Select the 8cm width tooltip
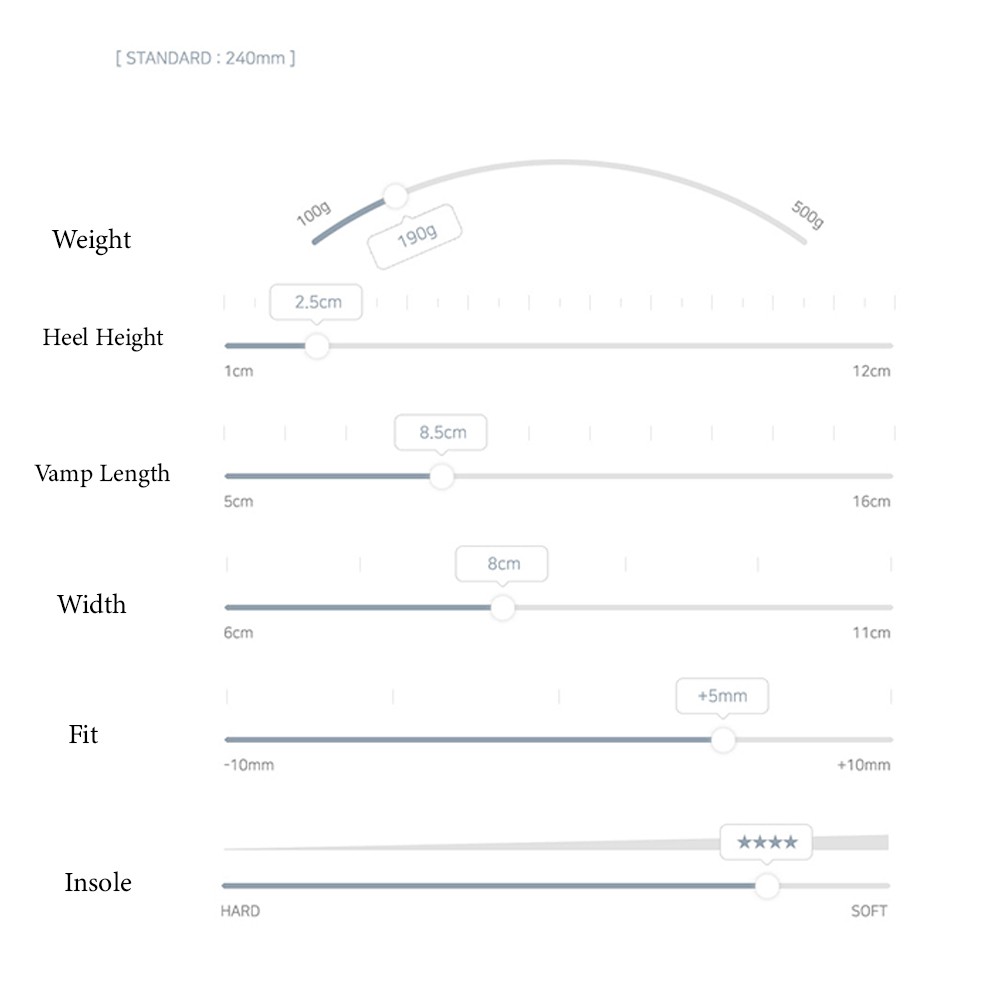This screenshot has width=1000, height=1000. (x=502, y=564)
